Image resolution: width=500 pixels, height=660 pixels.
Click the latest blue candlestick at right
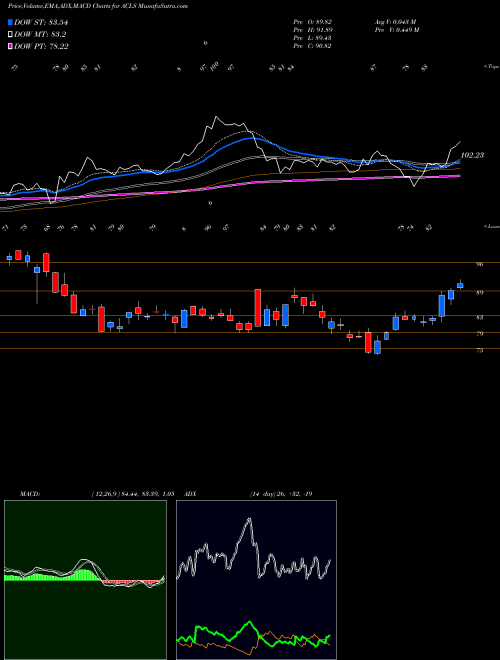(x=460, y=285)
